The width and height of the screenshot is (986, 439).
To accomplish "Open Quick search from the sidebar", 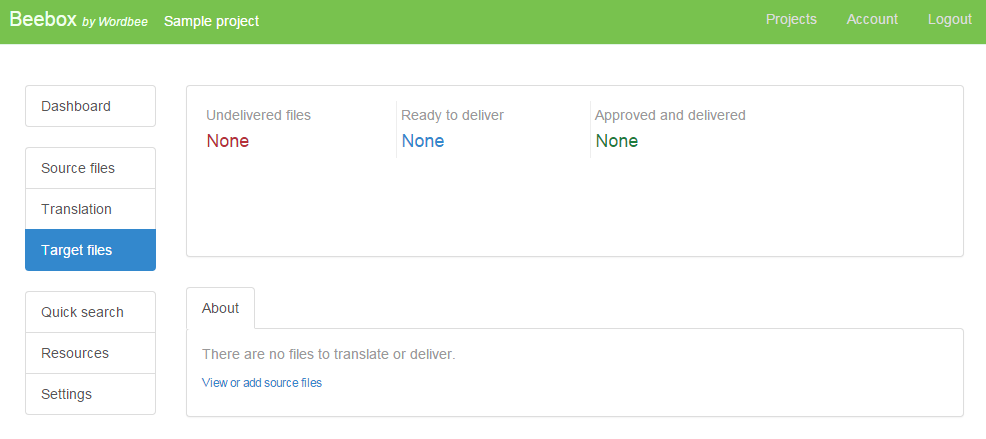I will point(90,312).
